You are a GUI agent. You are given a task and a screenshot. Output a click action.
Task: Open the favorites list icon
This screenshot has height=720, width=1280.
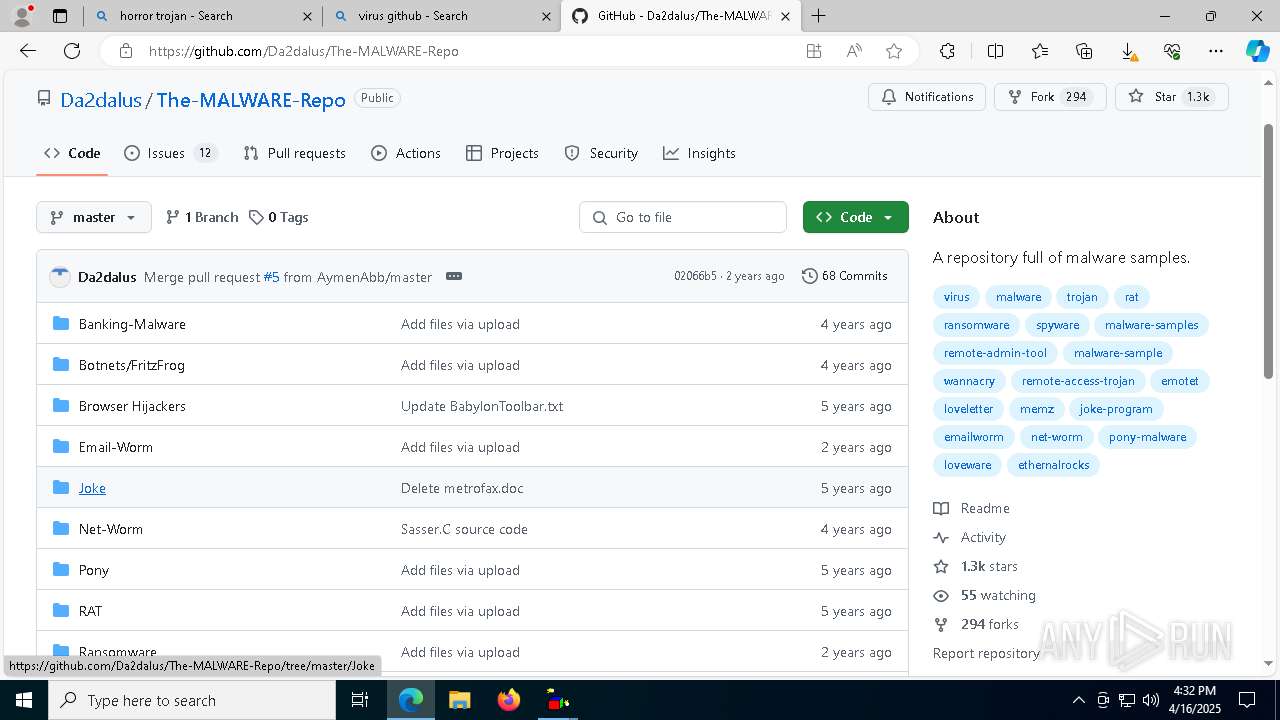(x=1040, y=51)
